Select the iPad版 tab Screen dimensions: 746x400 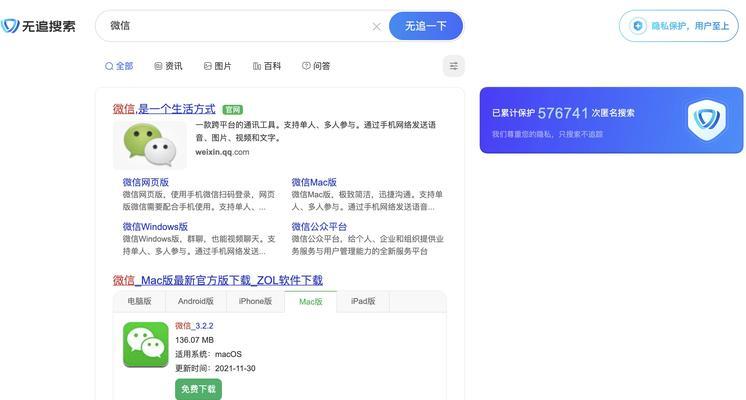[363, 302]
